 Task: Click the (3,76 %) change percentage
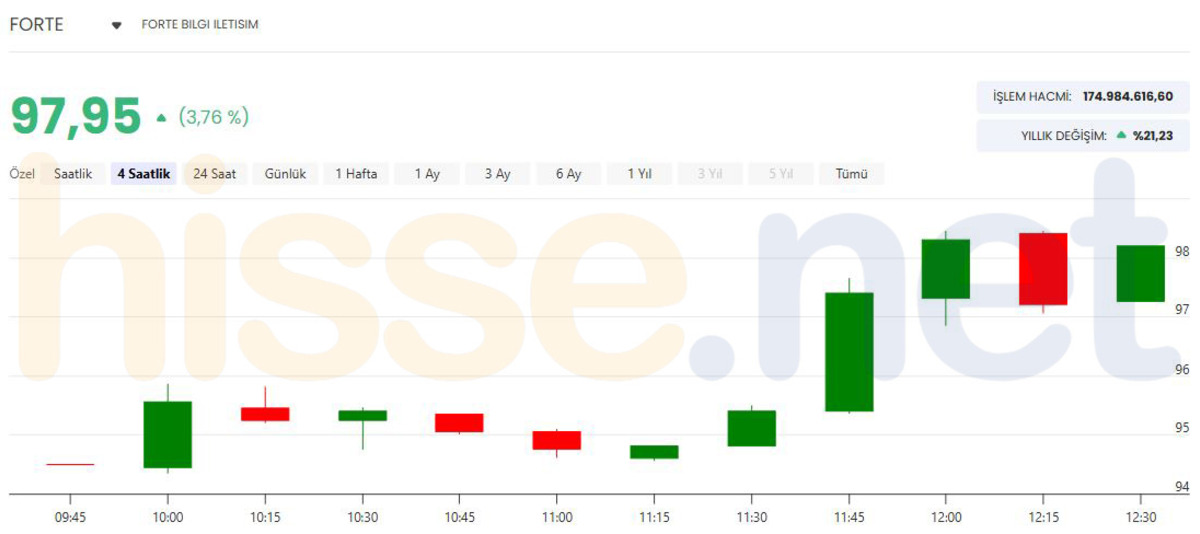pos(213,117)
